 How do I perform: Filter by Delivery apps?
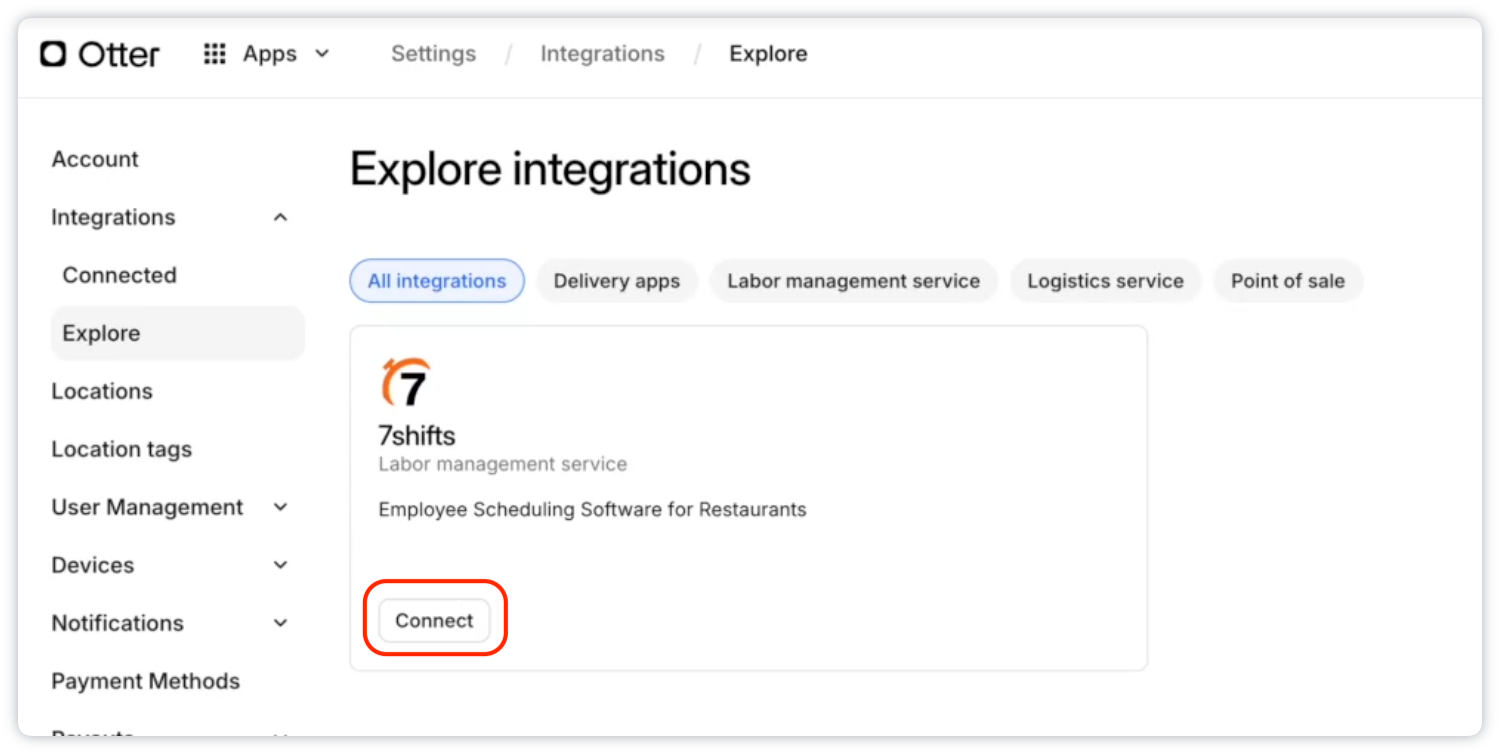(x=617, y=281)
